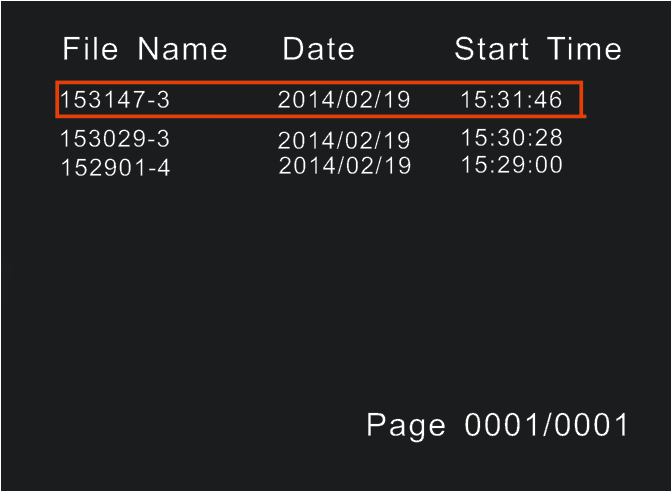The image size is (671, 491).
Task: Click the word Page in the footer
Action: click(x=406, y=426)
